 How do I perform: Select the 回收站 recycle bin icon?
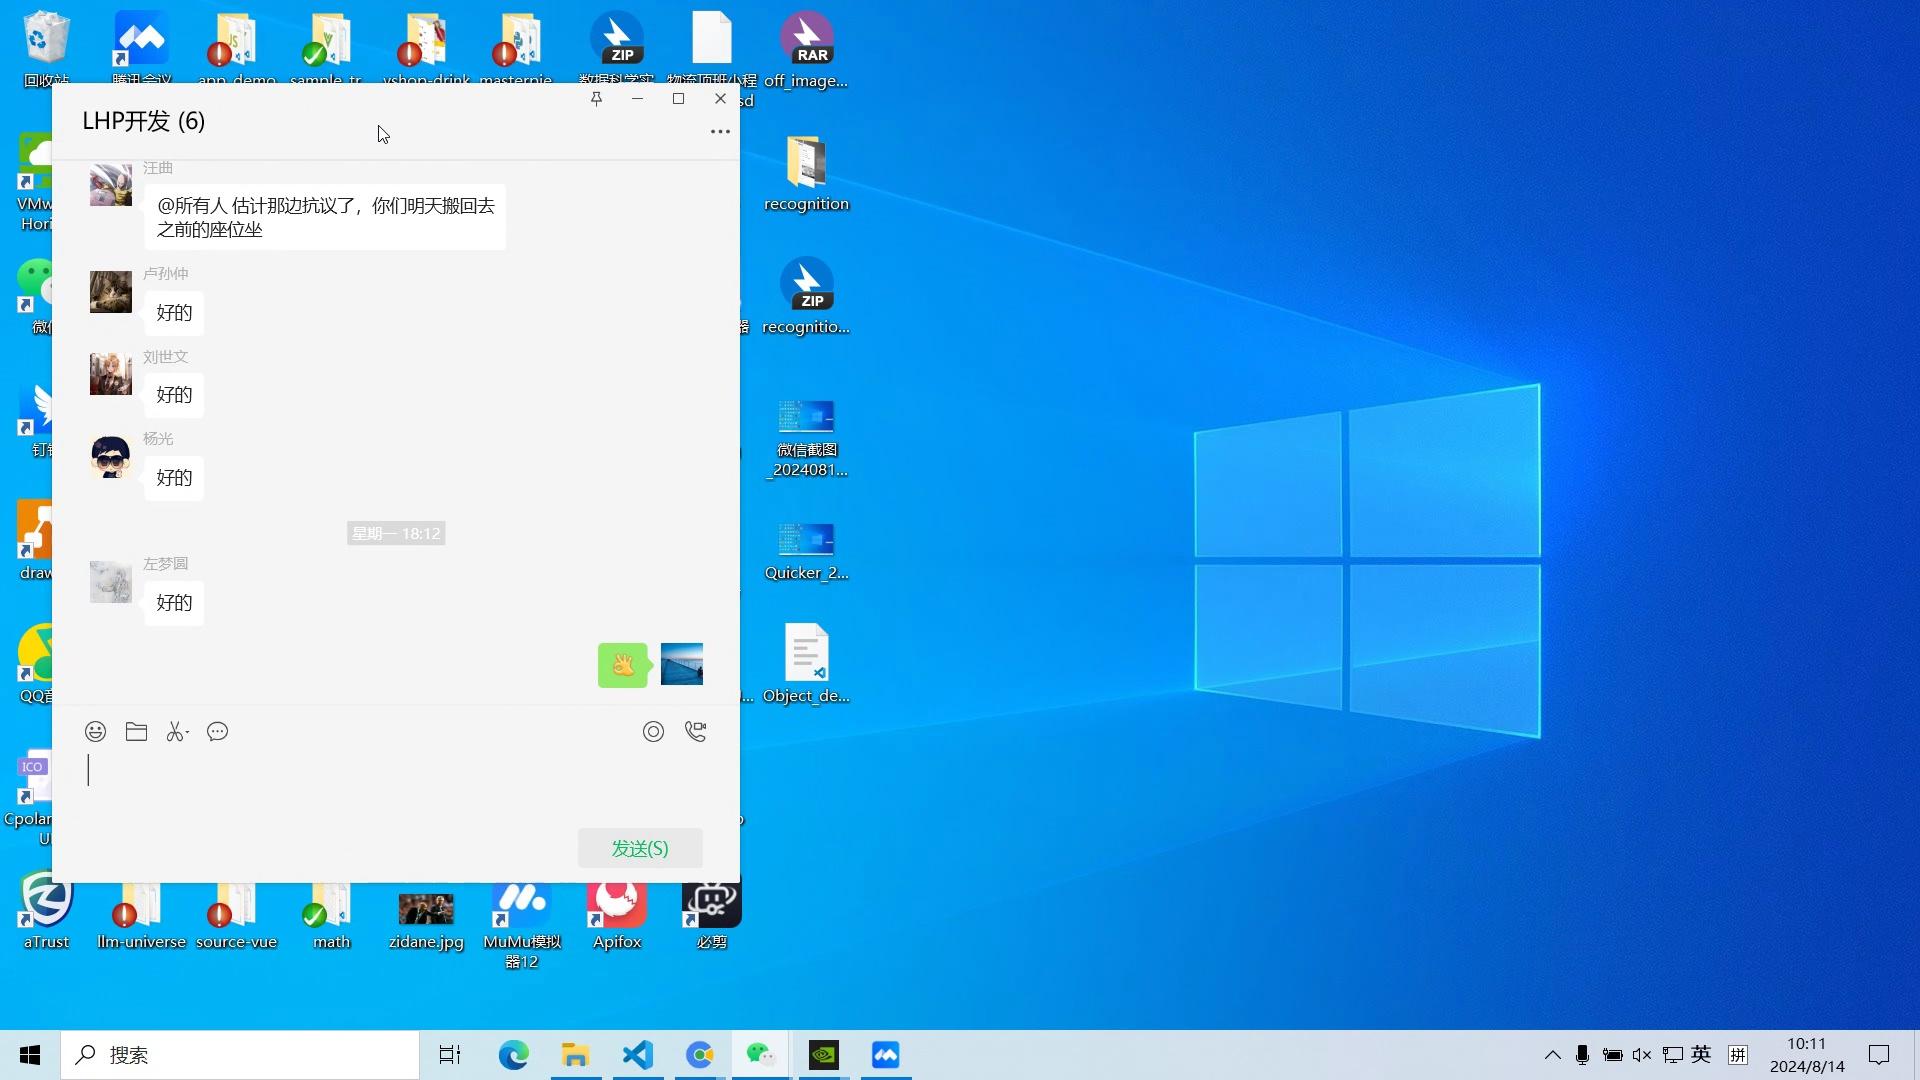[x=46, y=50]
